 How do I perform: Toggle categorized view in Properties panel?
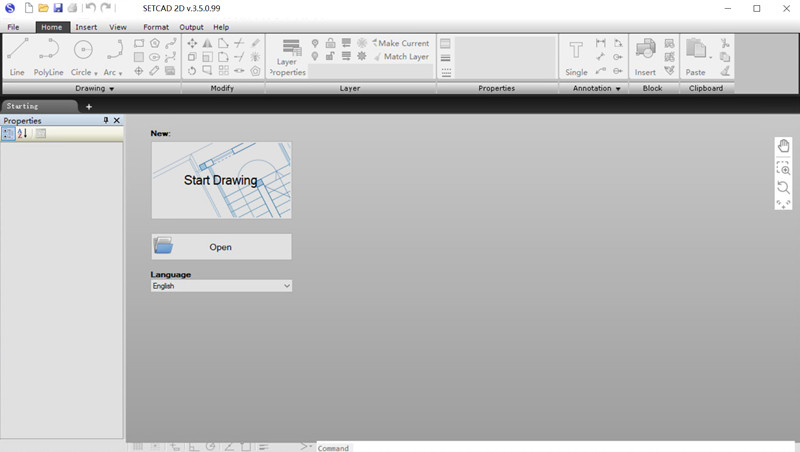8,134
